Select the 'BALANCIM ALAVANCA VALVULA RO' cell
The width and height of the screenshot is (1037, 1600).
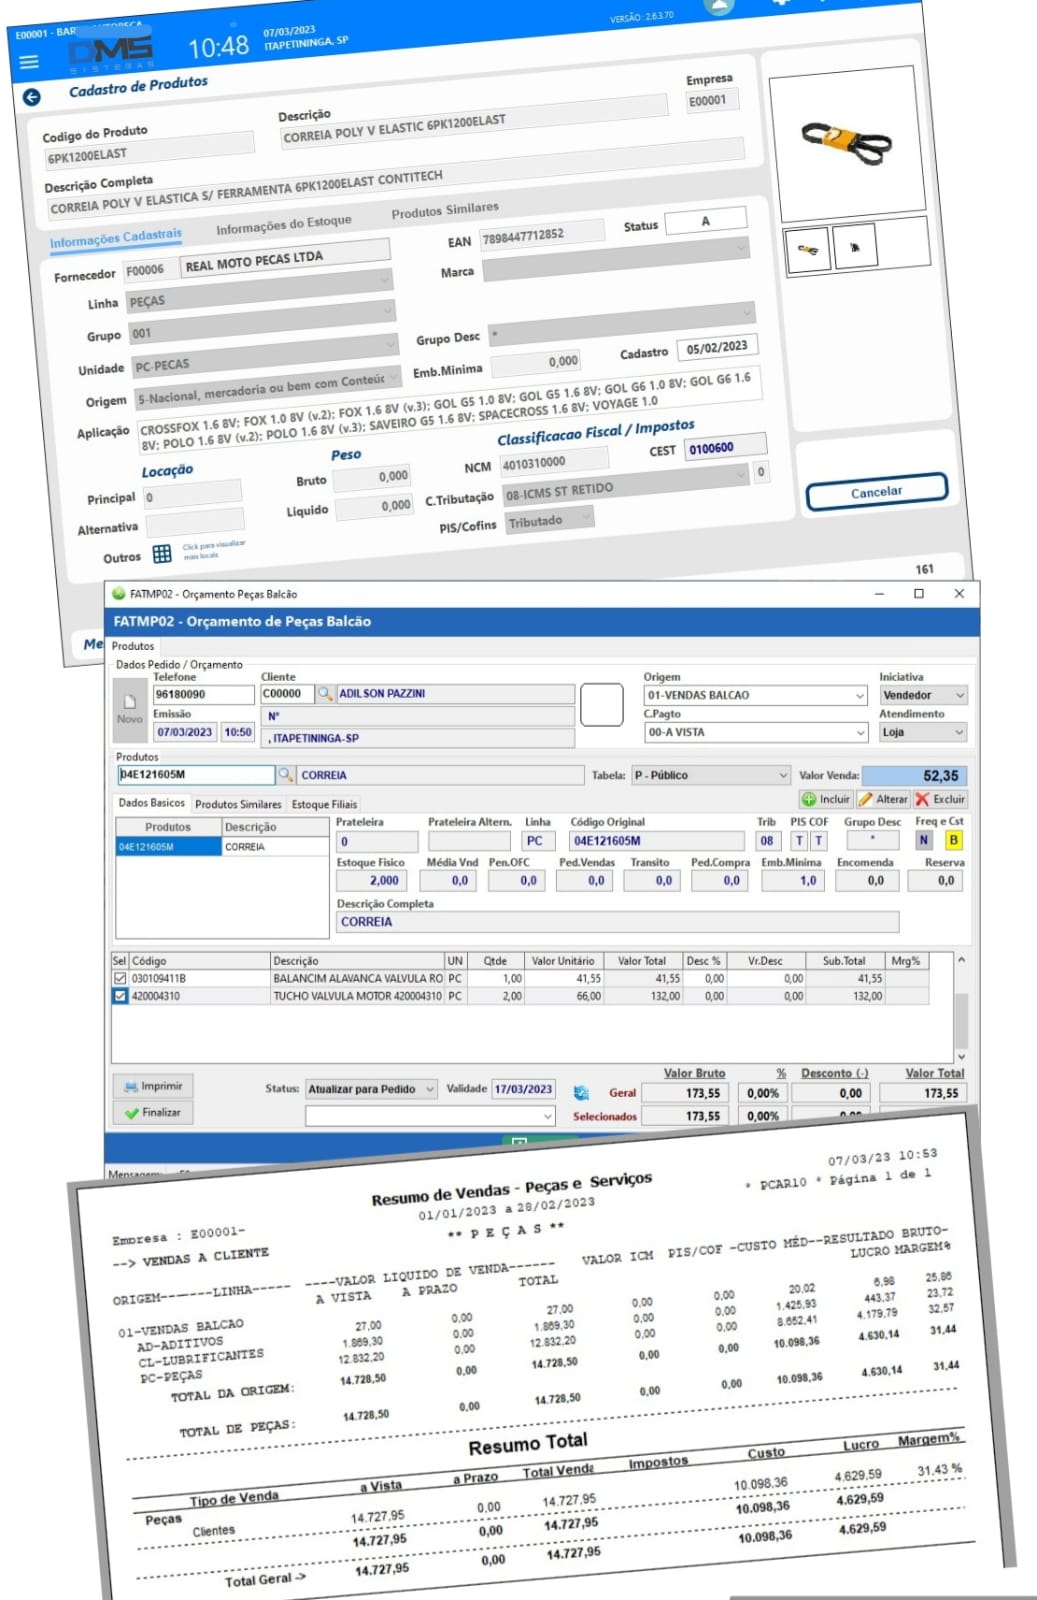(x=357, y=978)
